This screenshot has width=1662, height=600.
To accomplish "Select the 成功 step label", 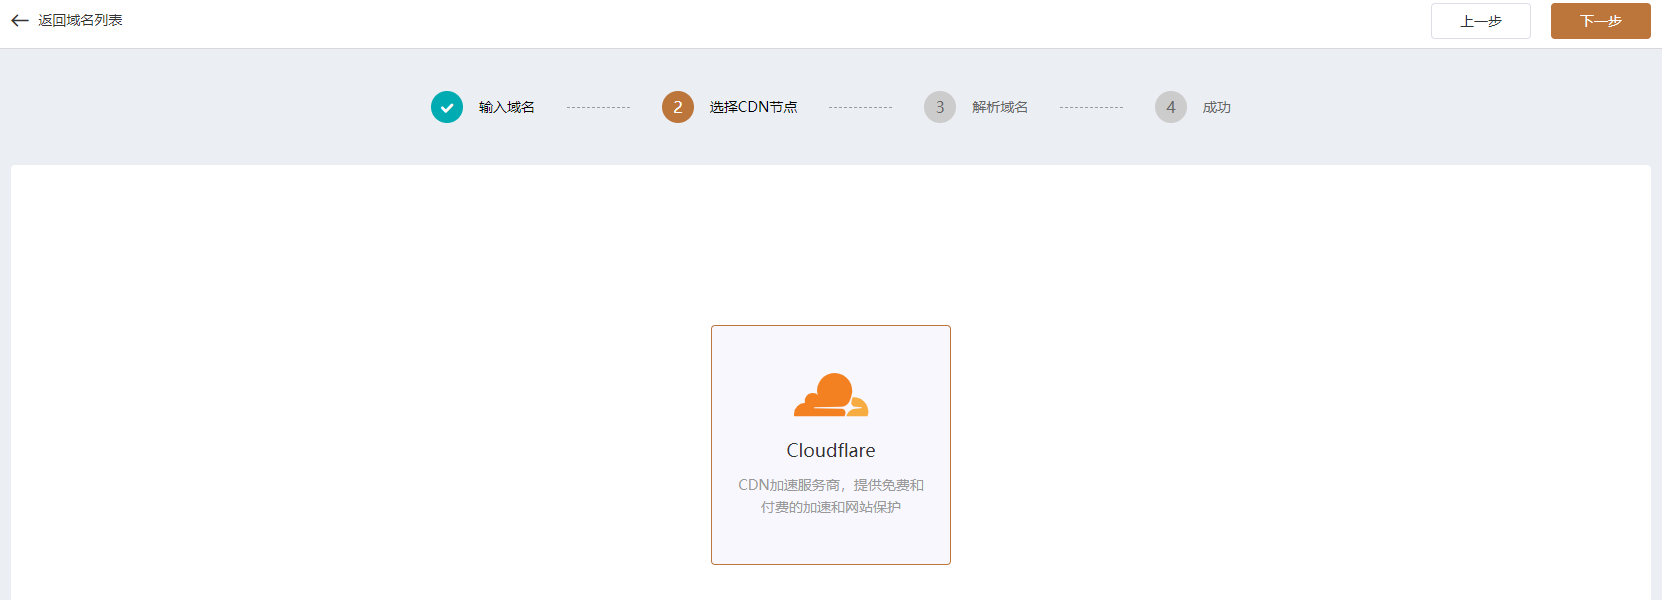I will tap(1216, 107).
